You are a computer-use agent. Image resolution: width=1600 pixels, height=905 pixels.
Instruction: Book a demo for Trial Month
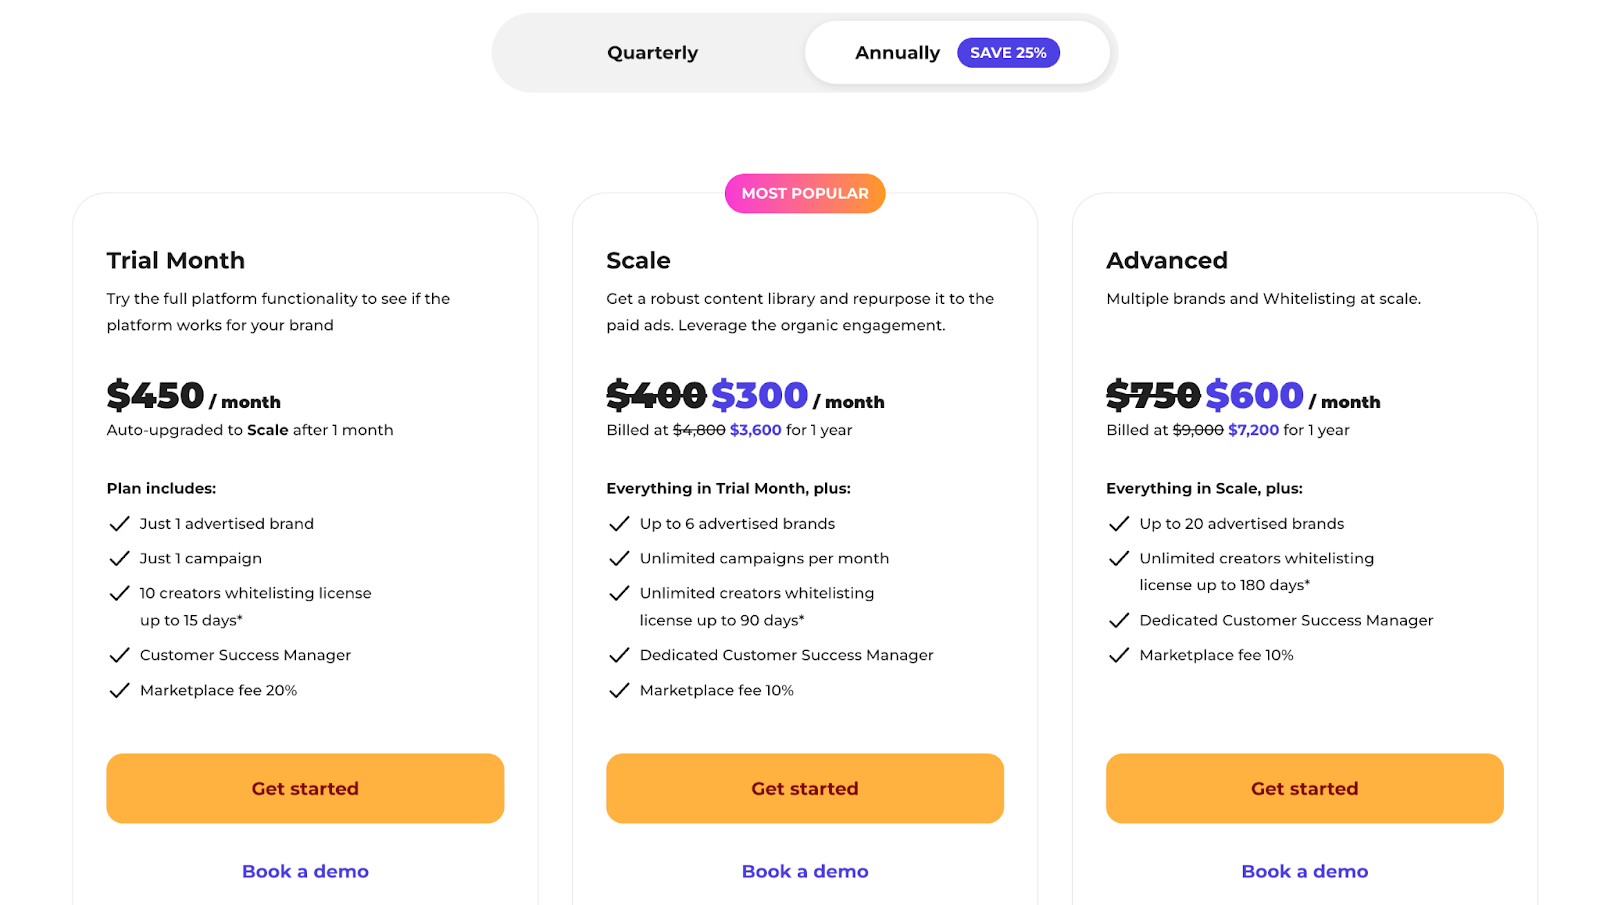click(x=305, y=871)
